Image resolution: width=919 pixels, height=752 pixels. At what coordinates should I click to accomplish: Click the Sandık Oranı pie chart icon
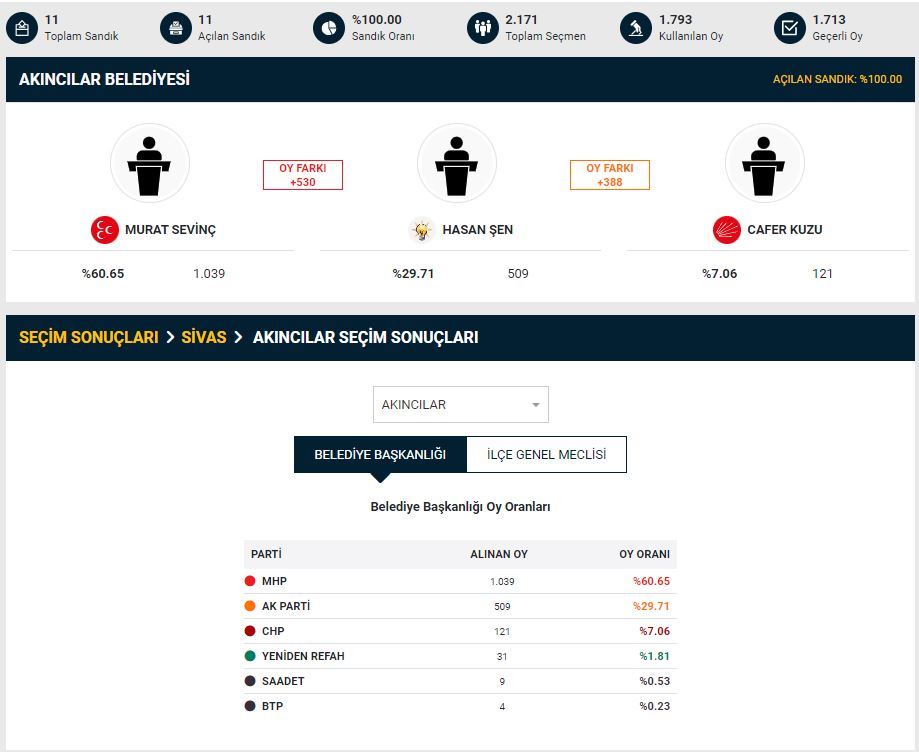pyautogui.click(x=329, y=28)
